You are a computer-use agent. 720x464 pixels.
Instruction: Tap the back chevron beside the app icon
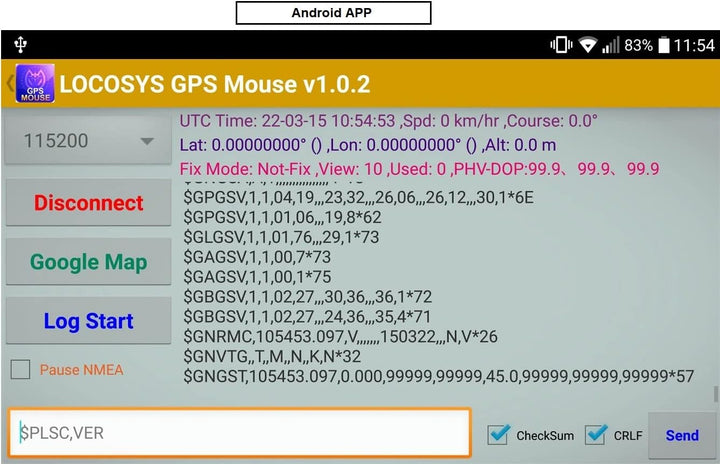10,84
